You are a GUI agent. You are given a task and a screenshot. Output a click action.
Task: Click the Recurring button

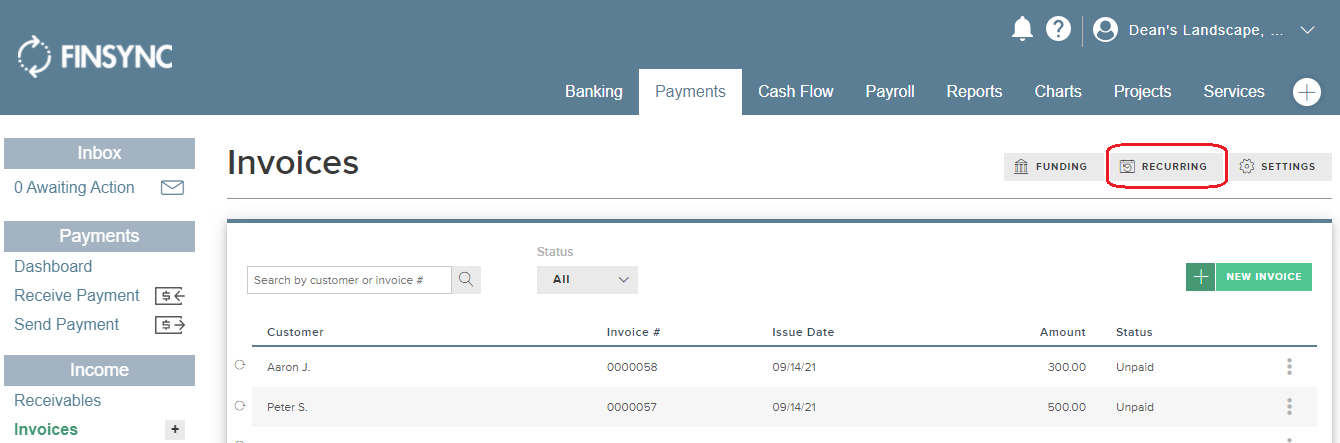point(1165,167)
